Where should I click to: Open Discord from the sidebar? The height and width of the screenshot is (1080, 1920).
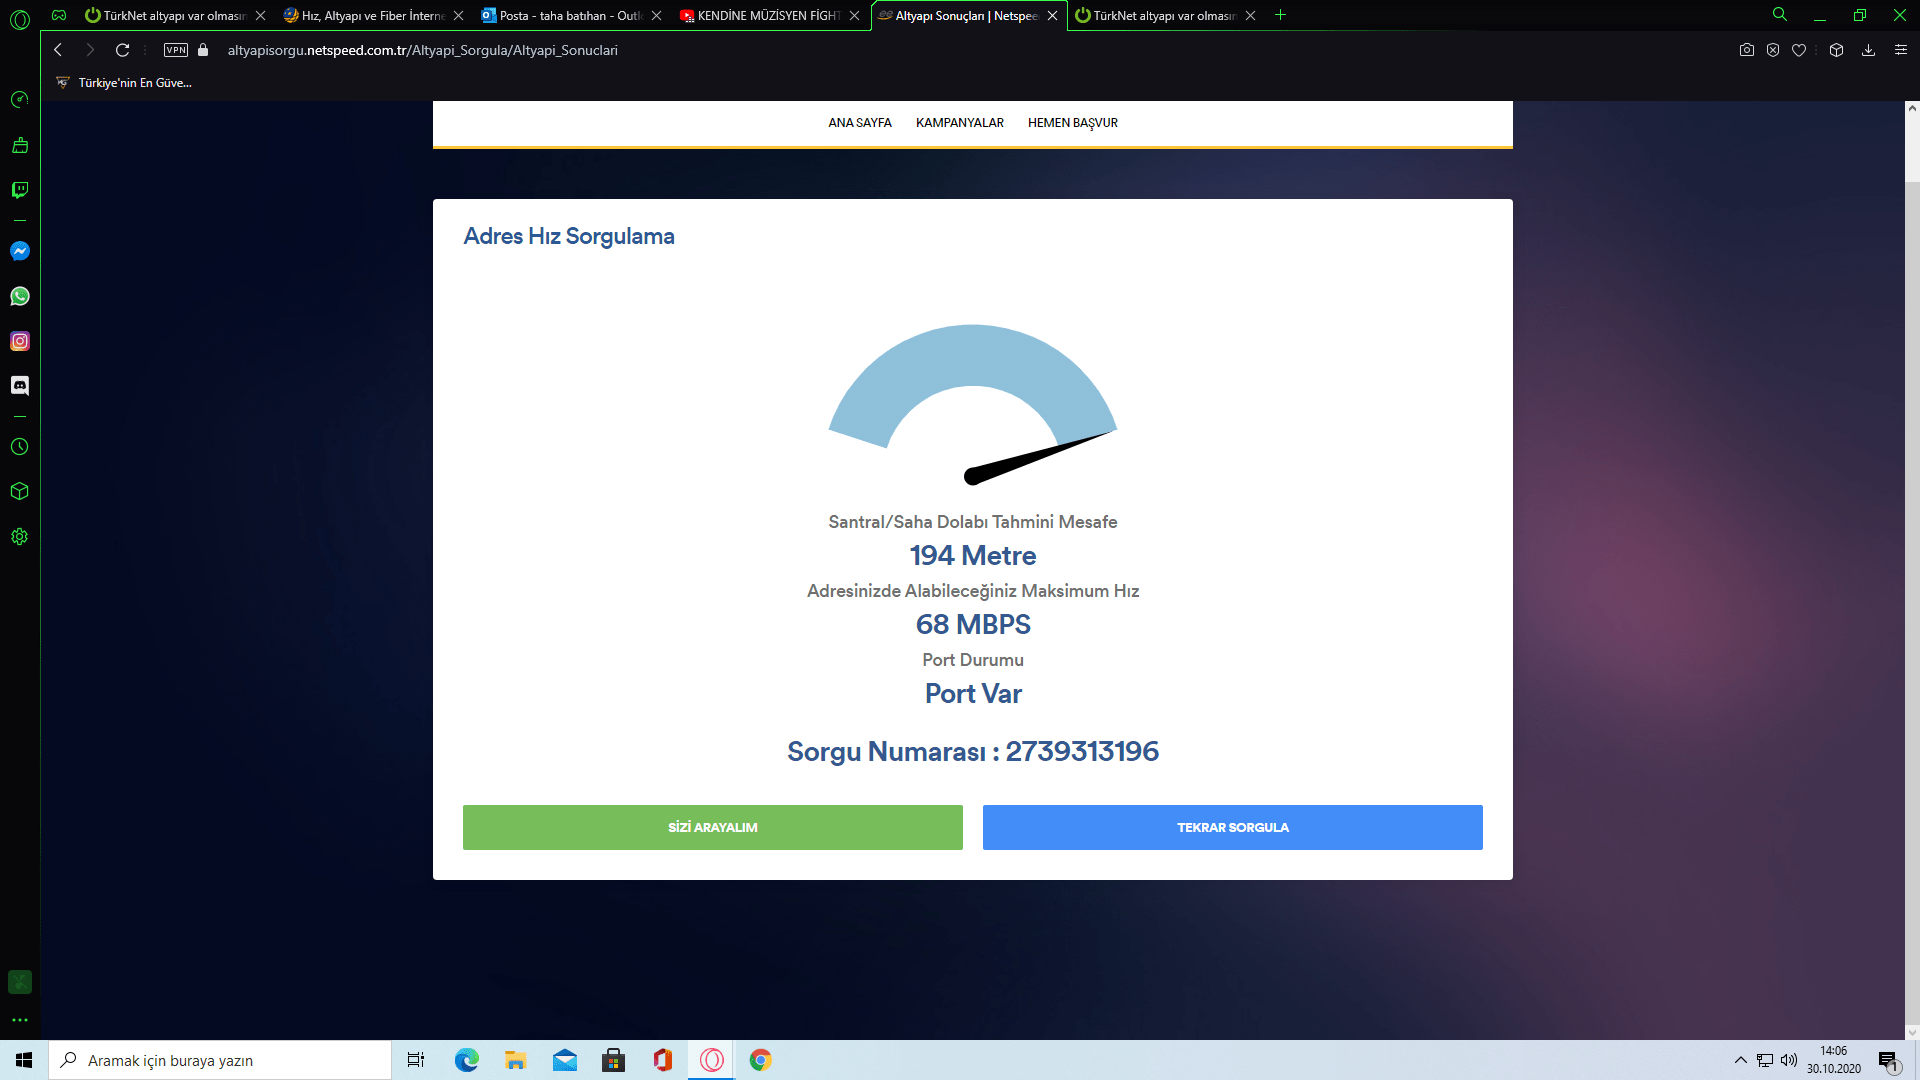(20, 386)
